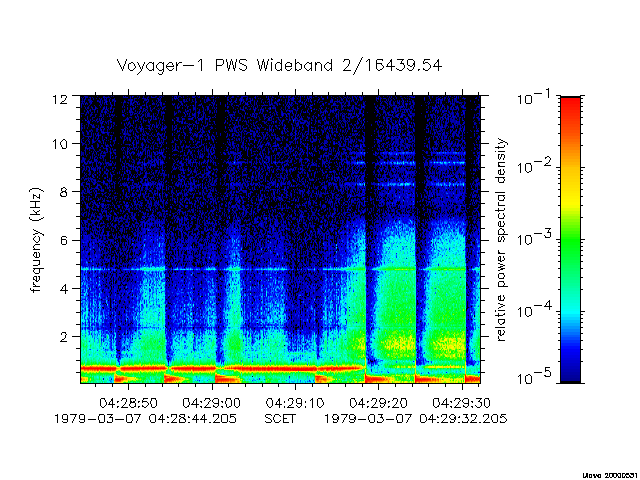
Task: Click the time tick label "04:29:20"
Action: [x=378, y=403]
